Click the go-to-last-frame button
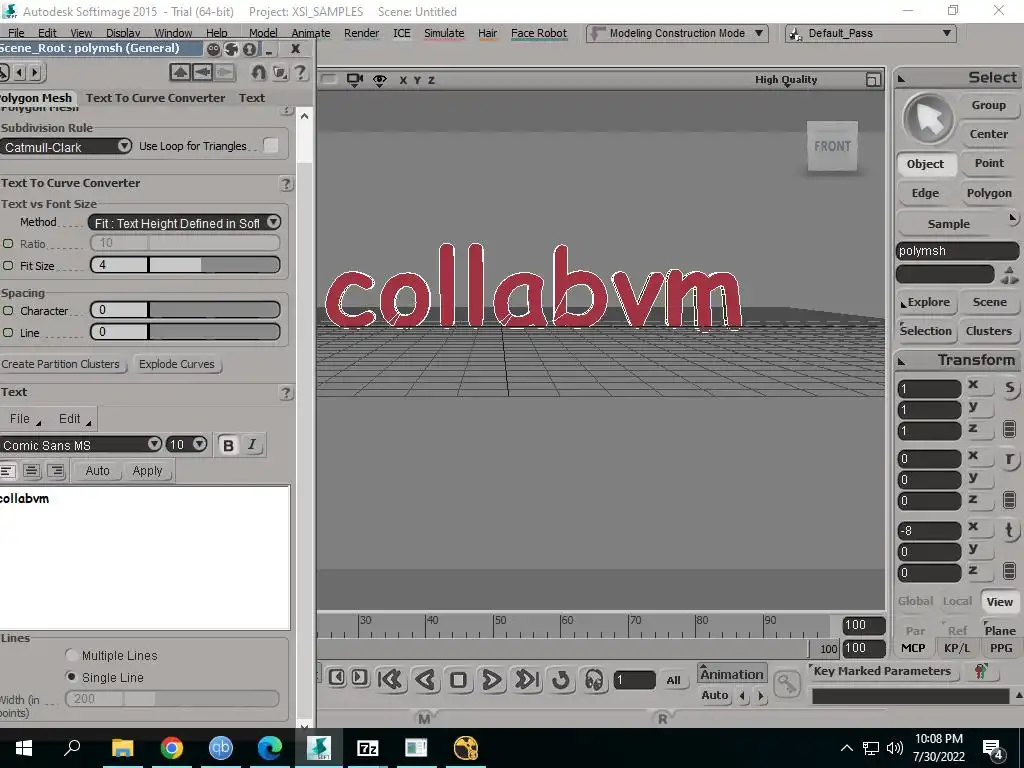The image size is (1024, 768). 526,680
